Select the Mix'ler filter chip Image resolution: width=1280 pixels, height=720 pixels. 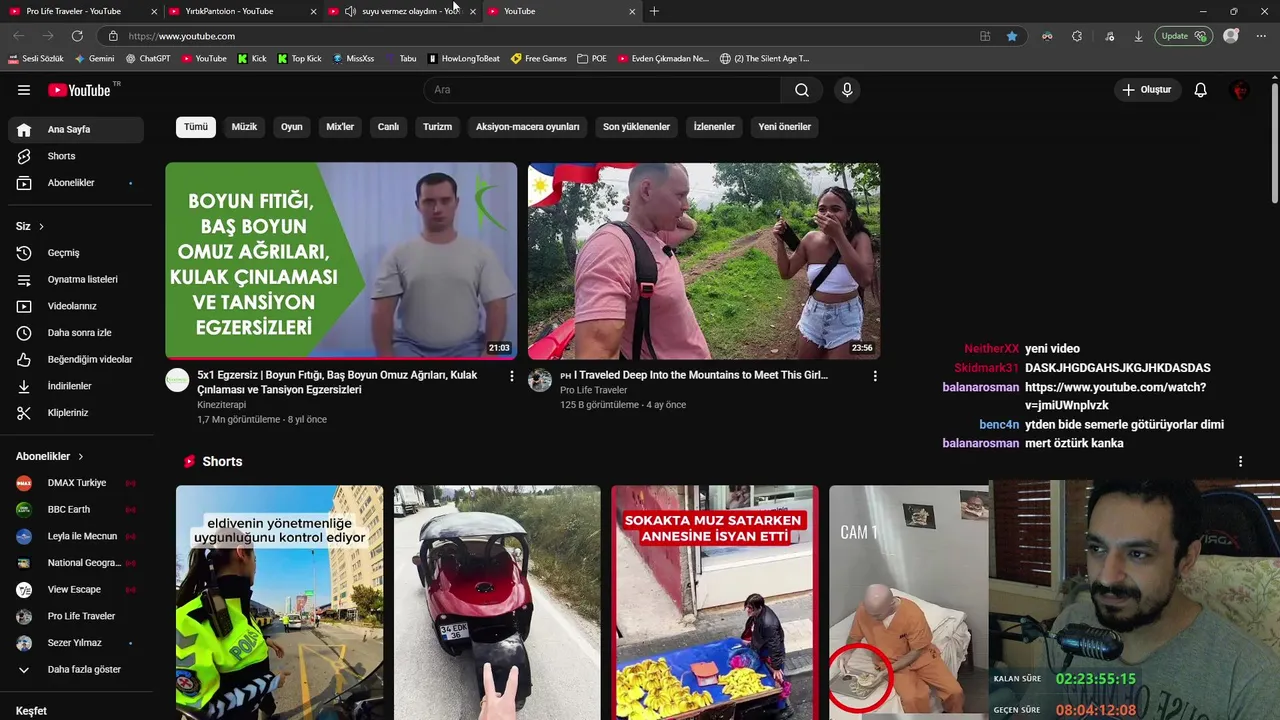point(340,127)
